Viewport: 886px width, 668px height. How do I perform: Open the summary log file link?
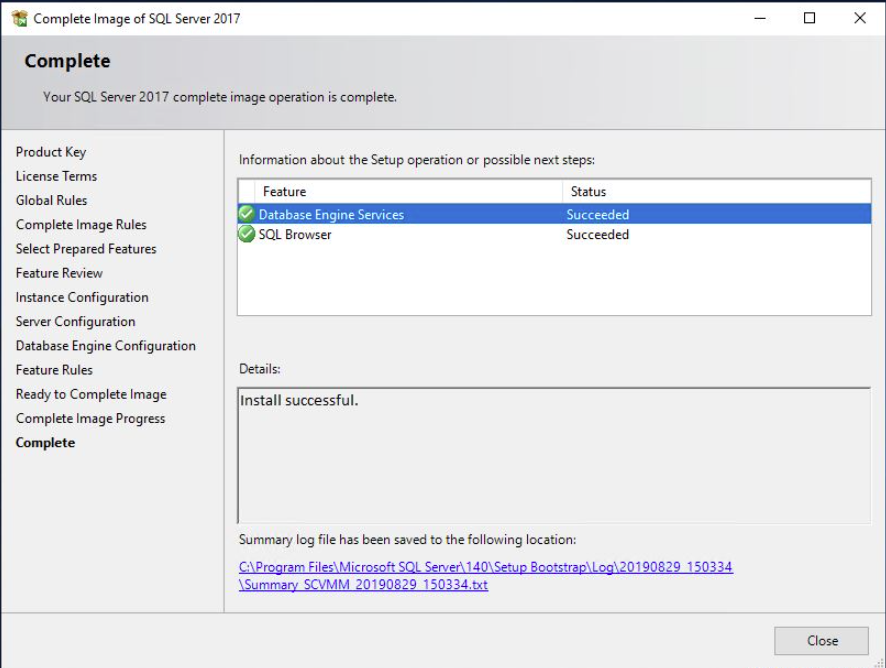click(486, 575)
